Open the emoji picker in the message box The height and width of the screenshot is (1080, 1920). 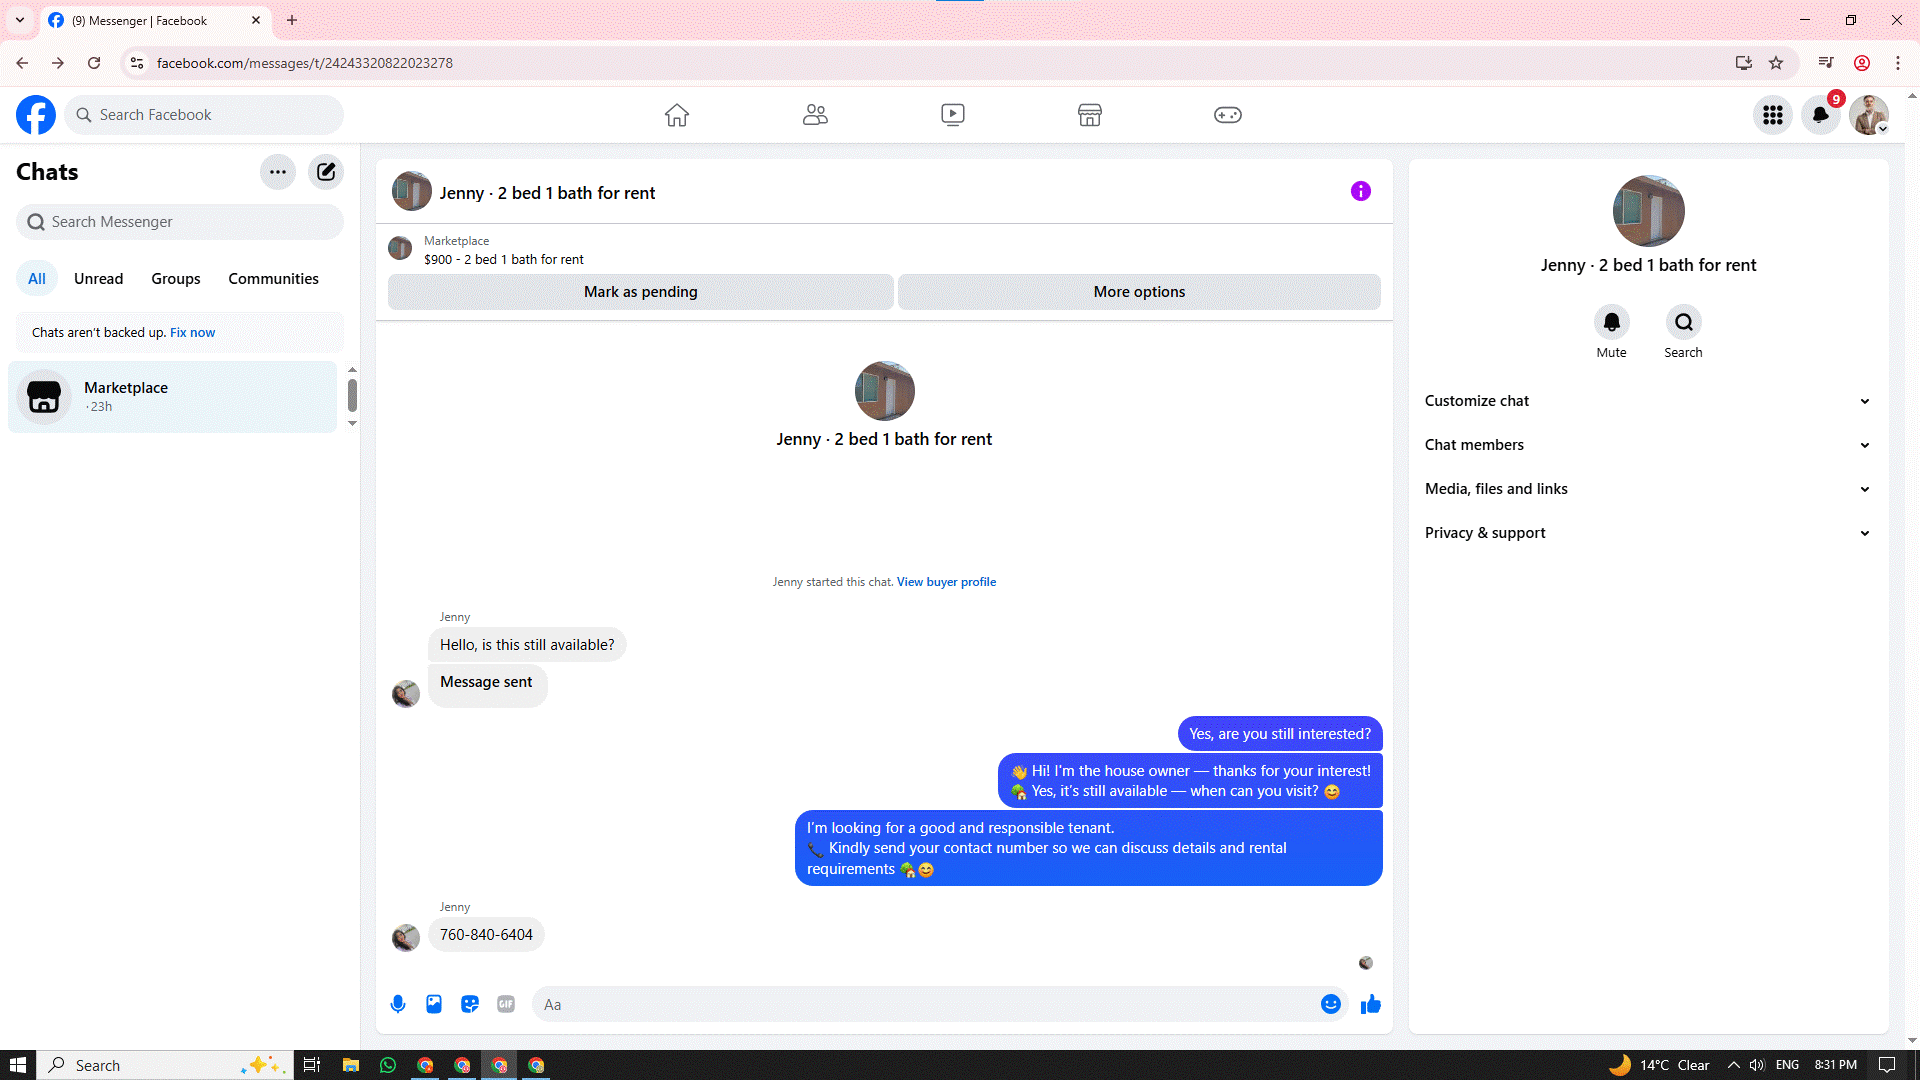(1330, 1004)
